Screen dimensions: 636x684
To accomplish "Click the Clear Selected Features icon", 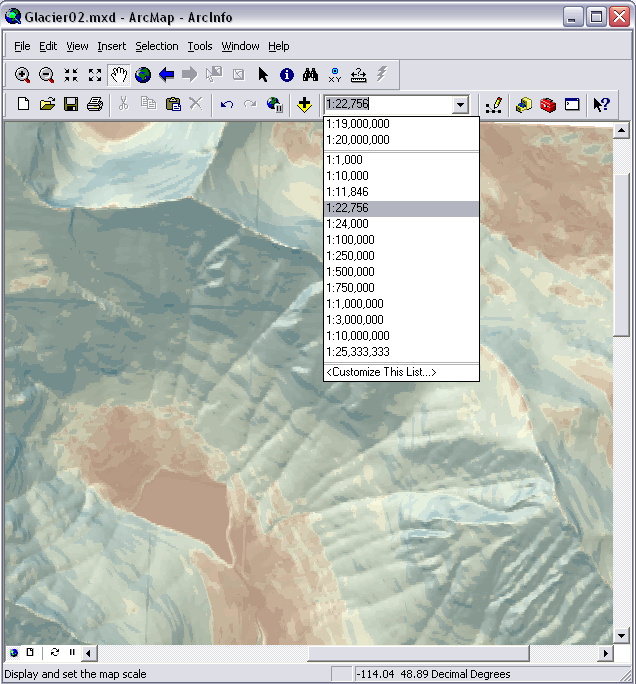I will pos(238,75).
